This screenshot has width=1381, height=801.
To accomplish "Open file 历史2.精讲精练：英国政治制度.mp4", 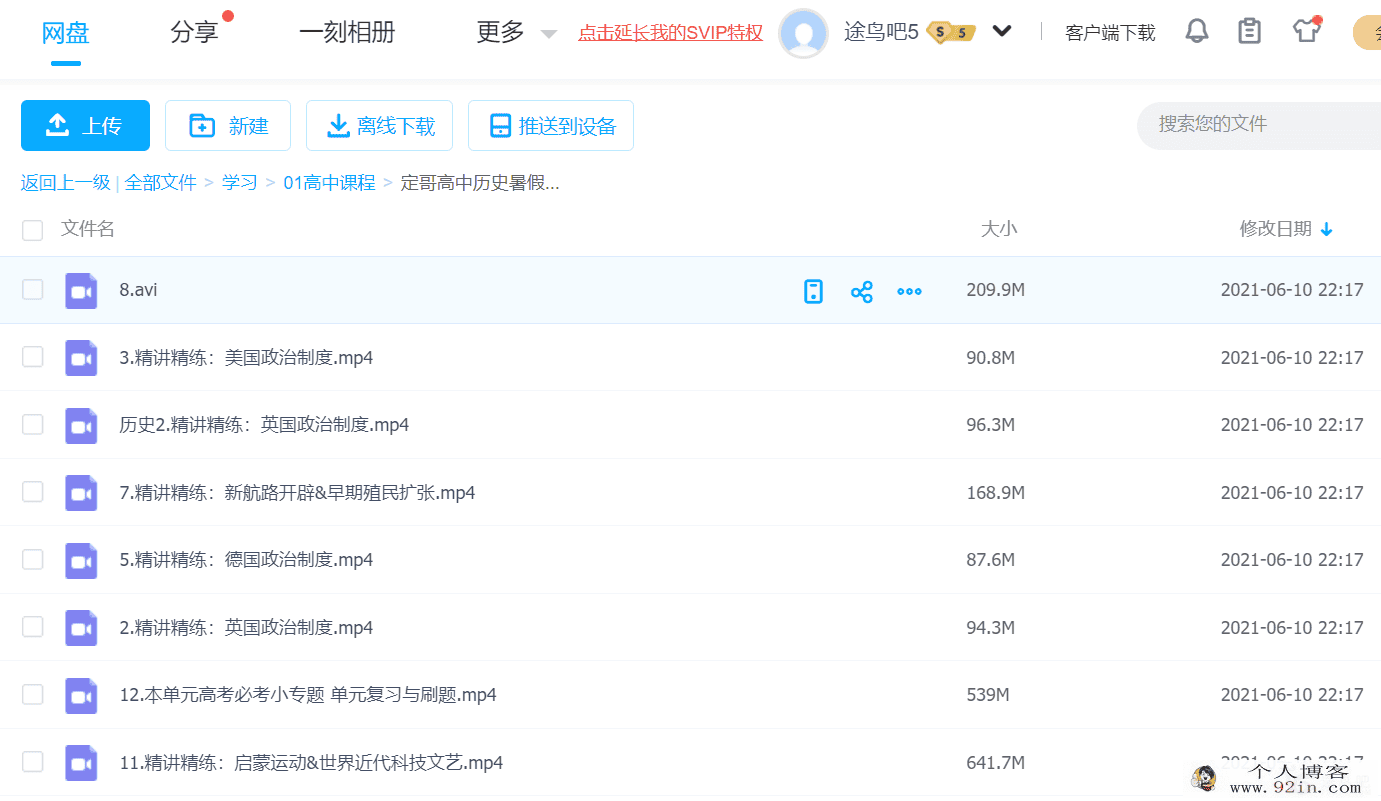I will click(264, 425).
